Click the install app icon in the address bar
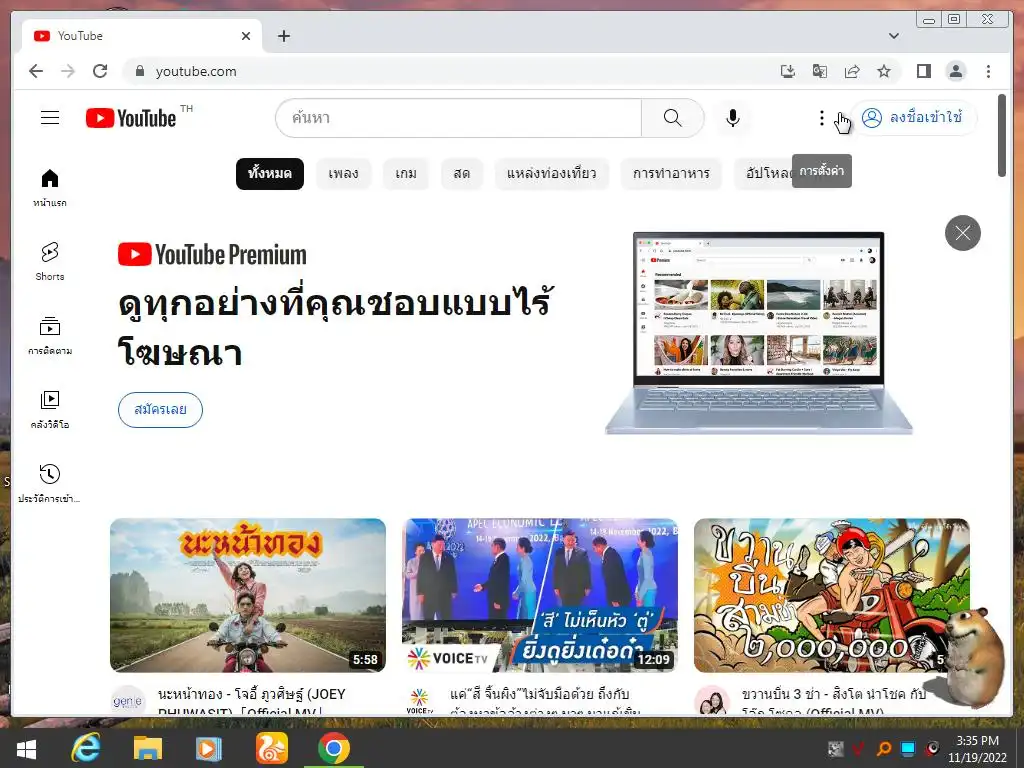This screenshot has height=768, width=1024. click(788, 71)
